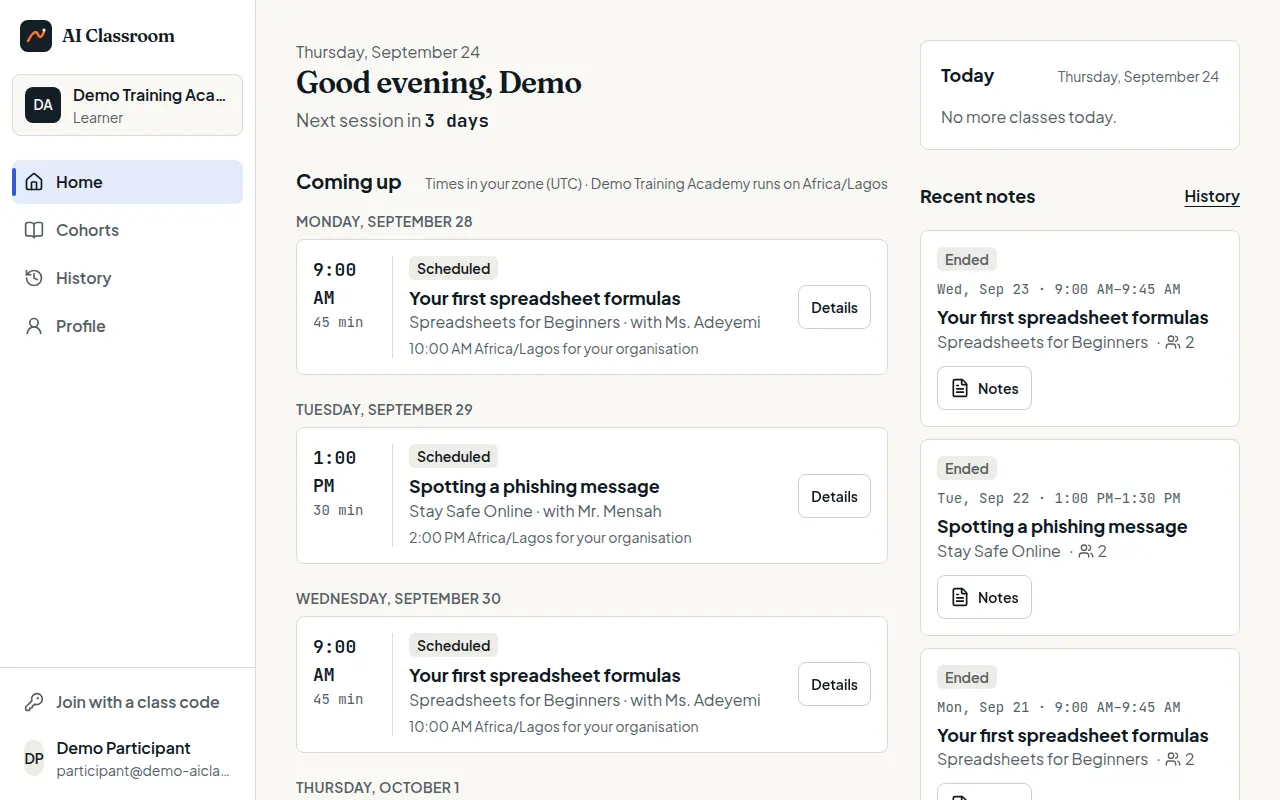Image resolution: width=1280 pixels, height=800 pixels.
Task: Click the DA organisation avatar badge
Action: pos(43,105)
